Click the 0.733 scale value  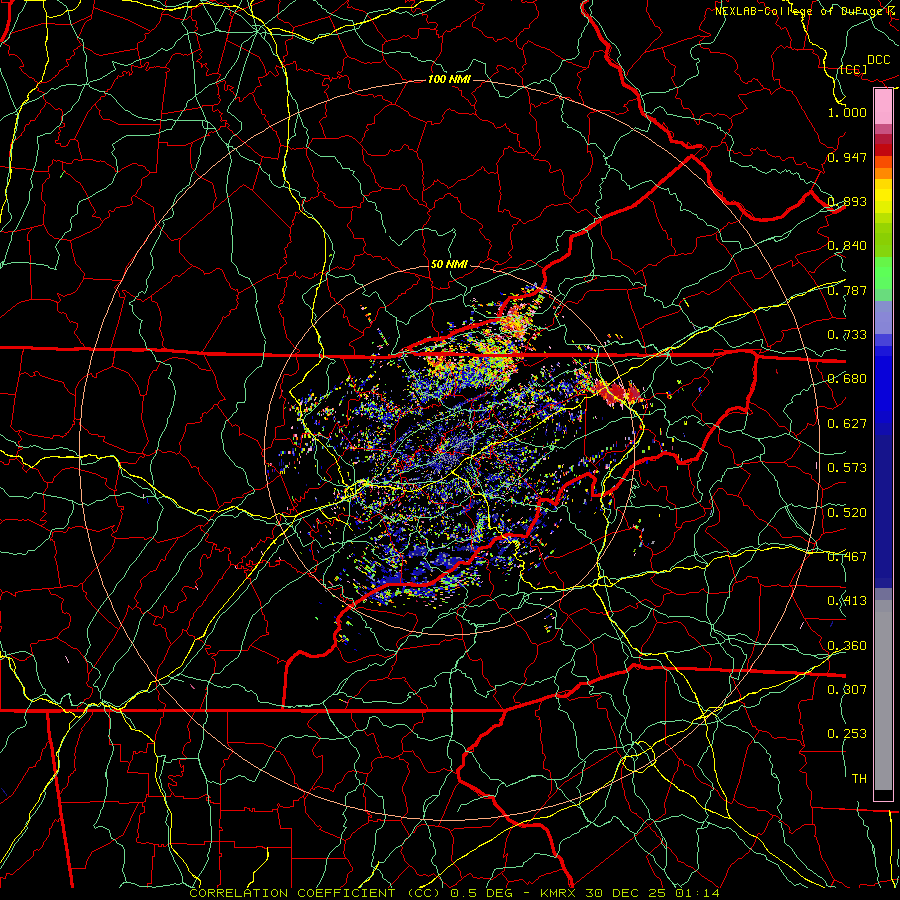click(x=847, y=335)
